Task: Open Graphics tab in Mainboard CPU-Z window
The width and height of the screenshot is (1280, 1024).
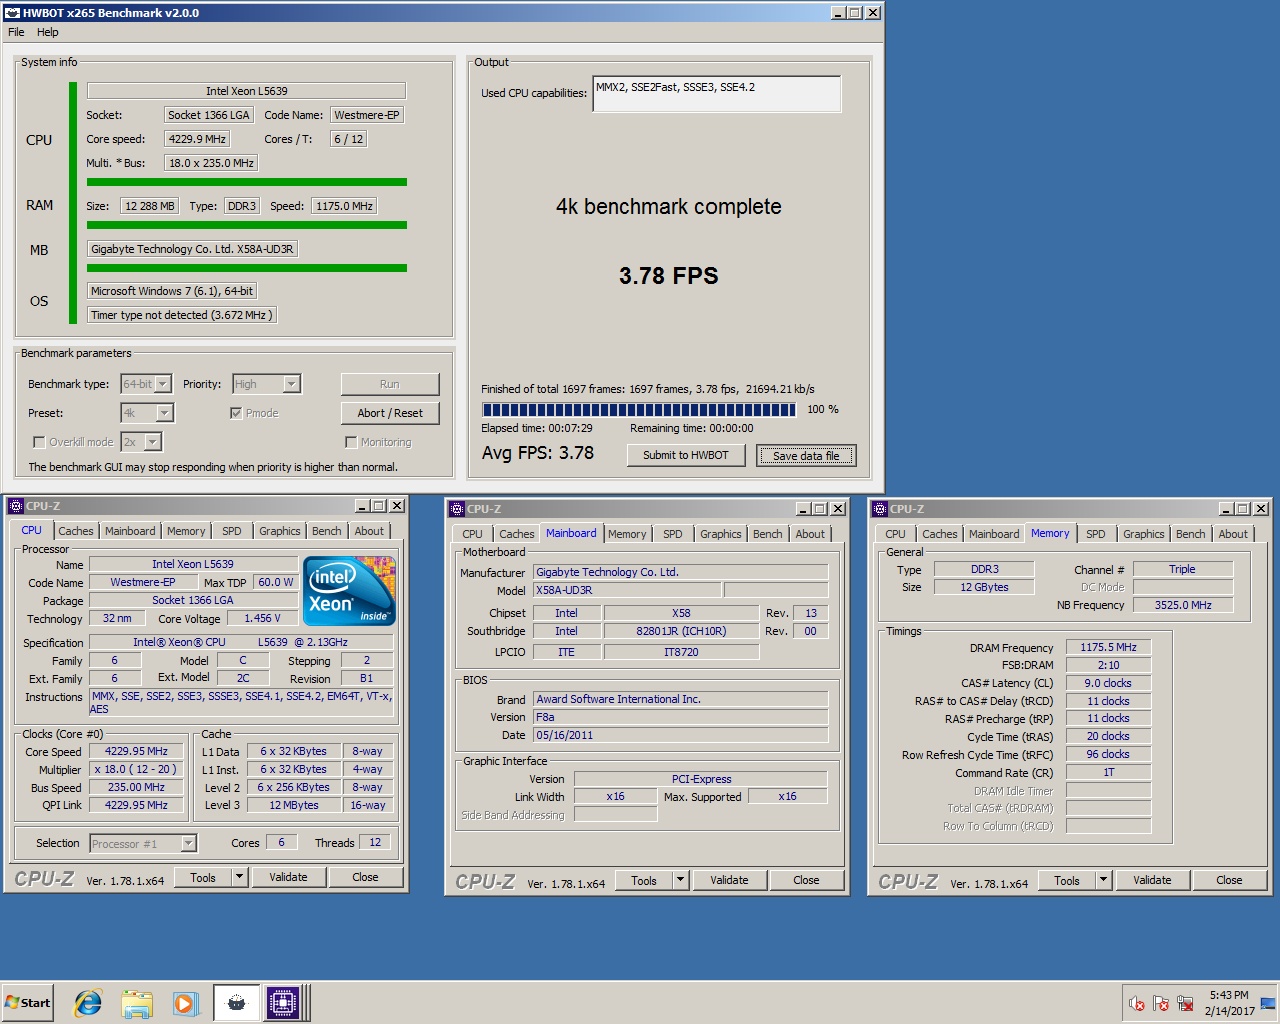Action: [721, 534]
